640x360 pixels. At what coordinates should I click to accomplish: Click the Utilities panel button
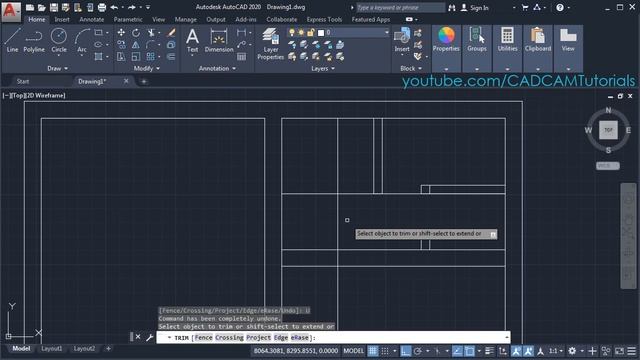point(507,48)
